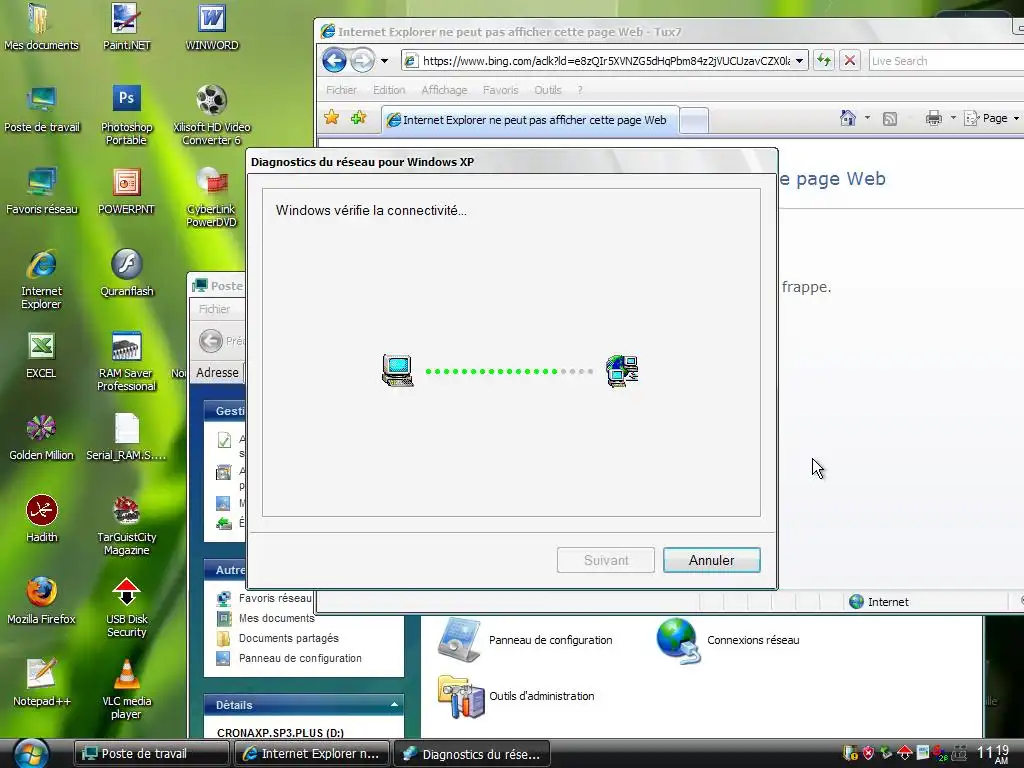The width and height of the screenshot is (1024, 768).
Task: Click Add to Favorites icon in IE
Action: pyautogui.click(x=359, y=118)
